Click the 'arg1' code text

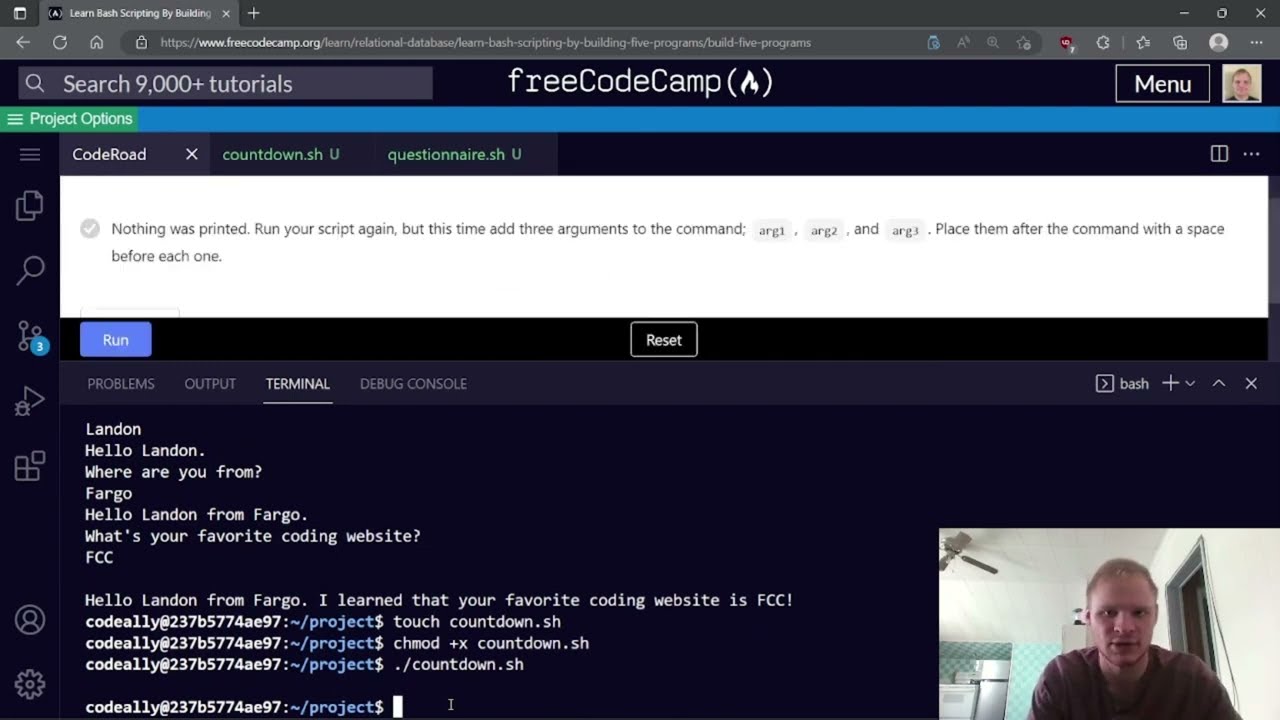click(771, 230)
